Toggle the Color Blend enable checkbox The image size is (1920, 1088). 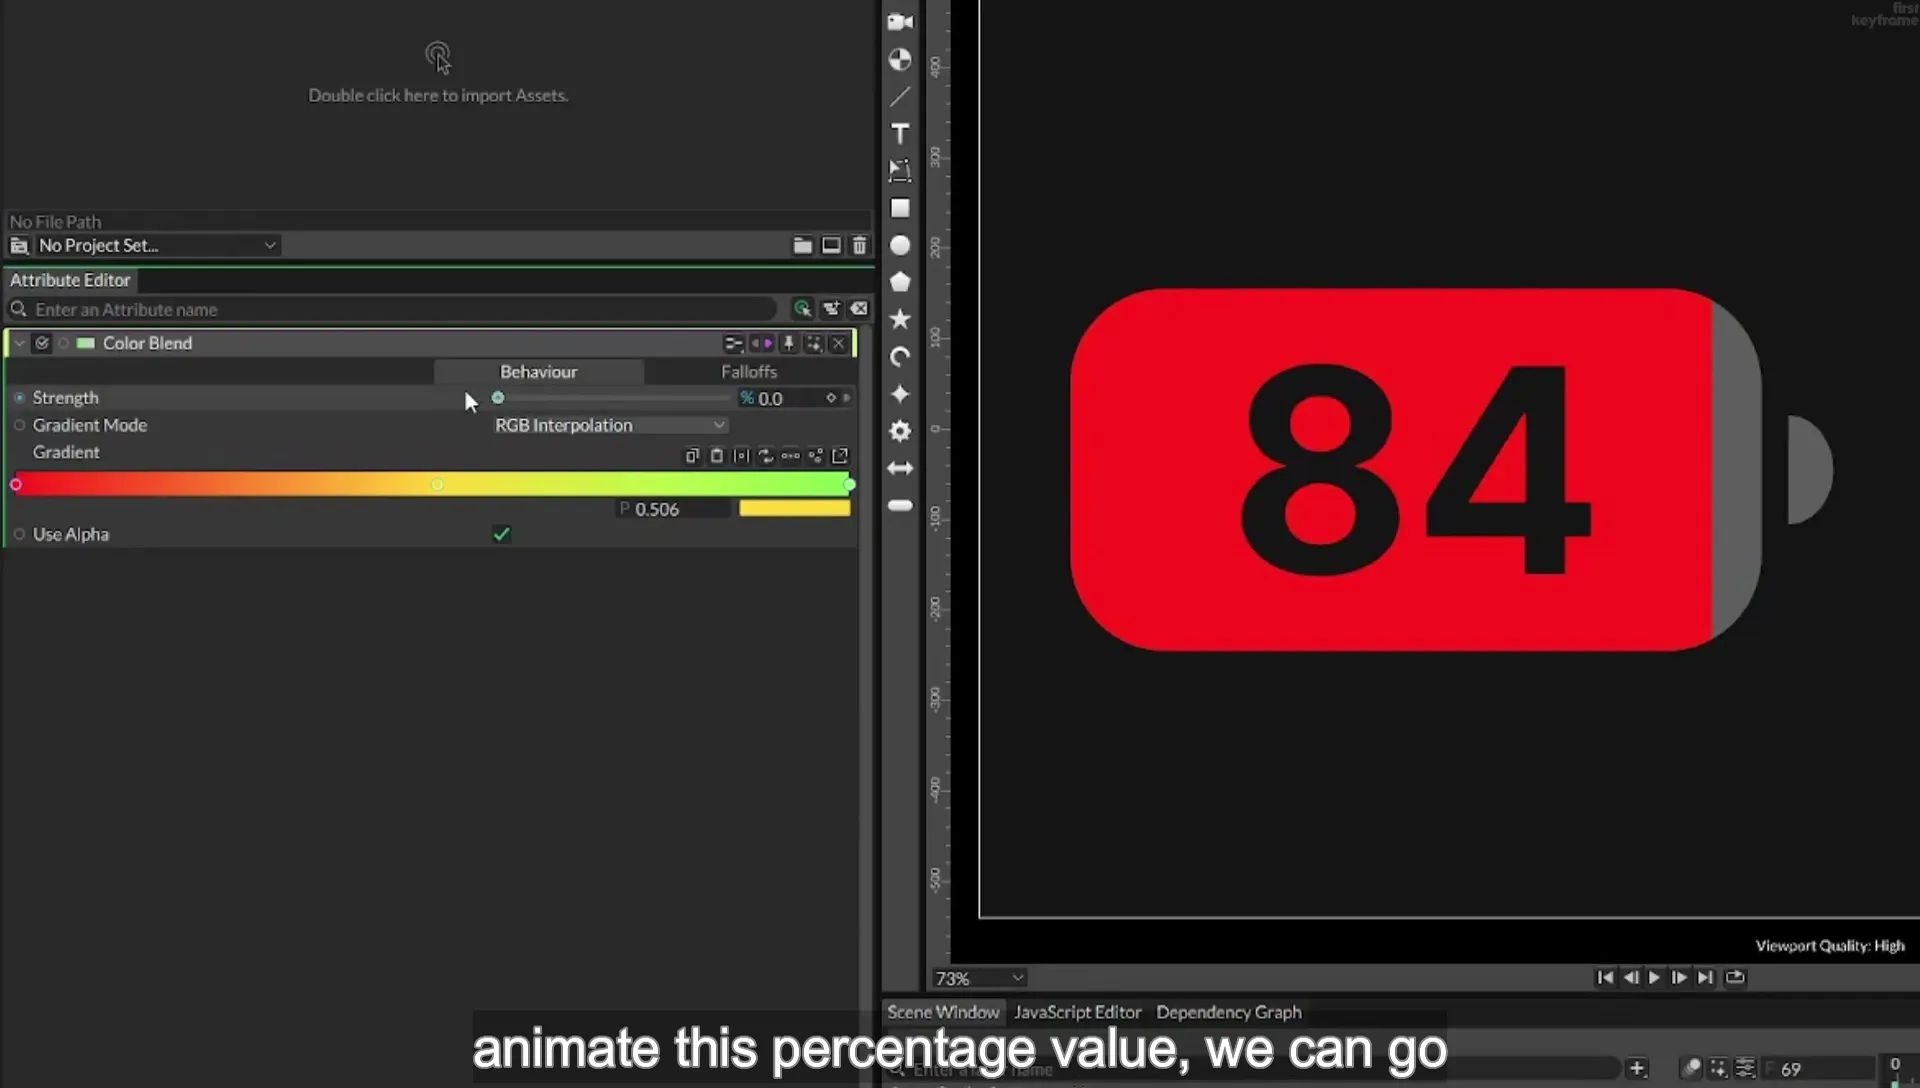pyautogui.click(x=42, y=343)
